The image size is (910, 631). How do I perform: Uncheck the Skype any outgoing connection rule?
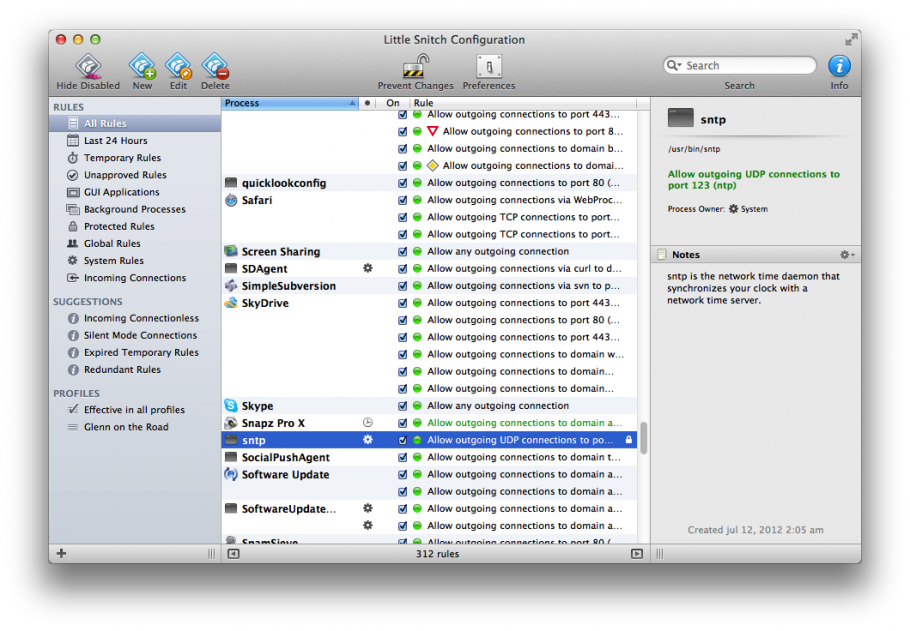coord(402,406)
